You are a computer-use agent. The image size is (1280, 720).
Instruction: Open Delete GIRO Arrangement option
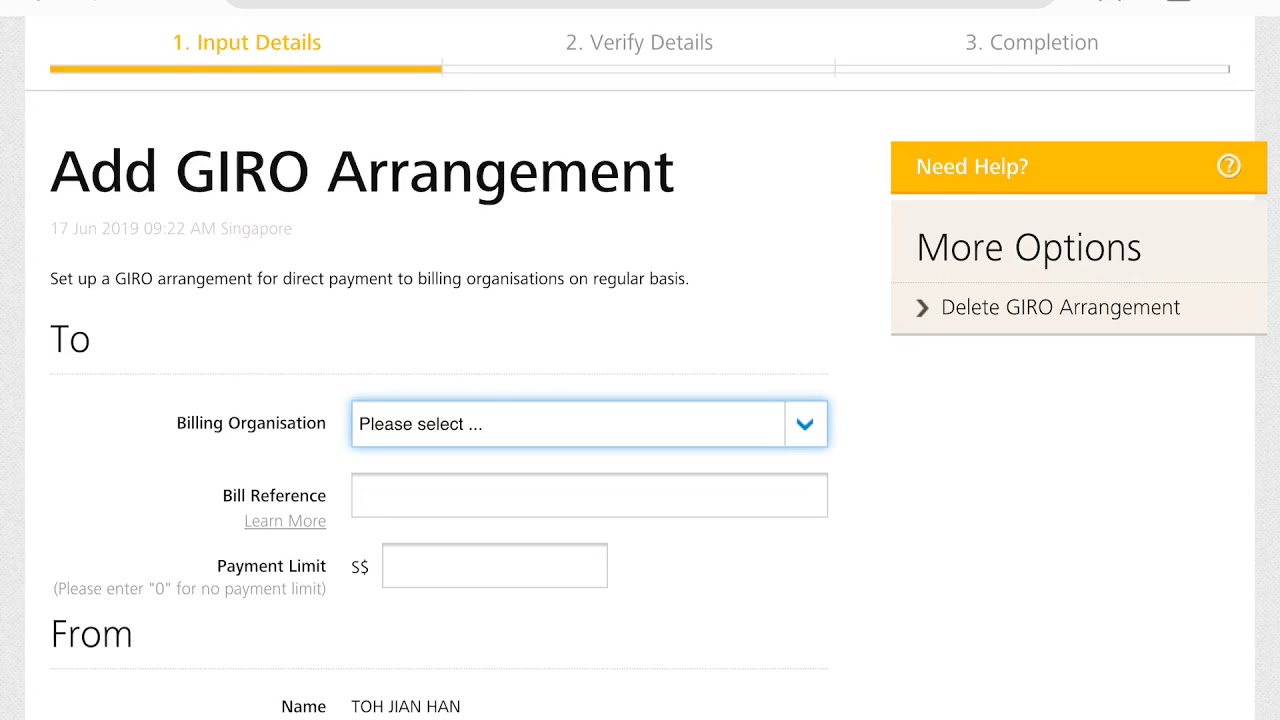tap(1060, 307)
